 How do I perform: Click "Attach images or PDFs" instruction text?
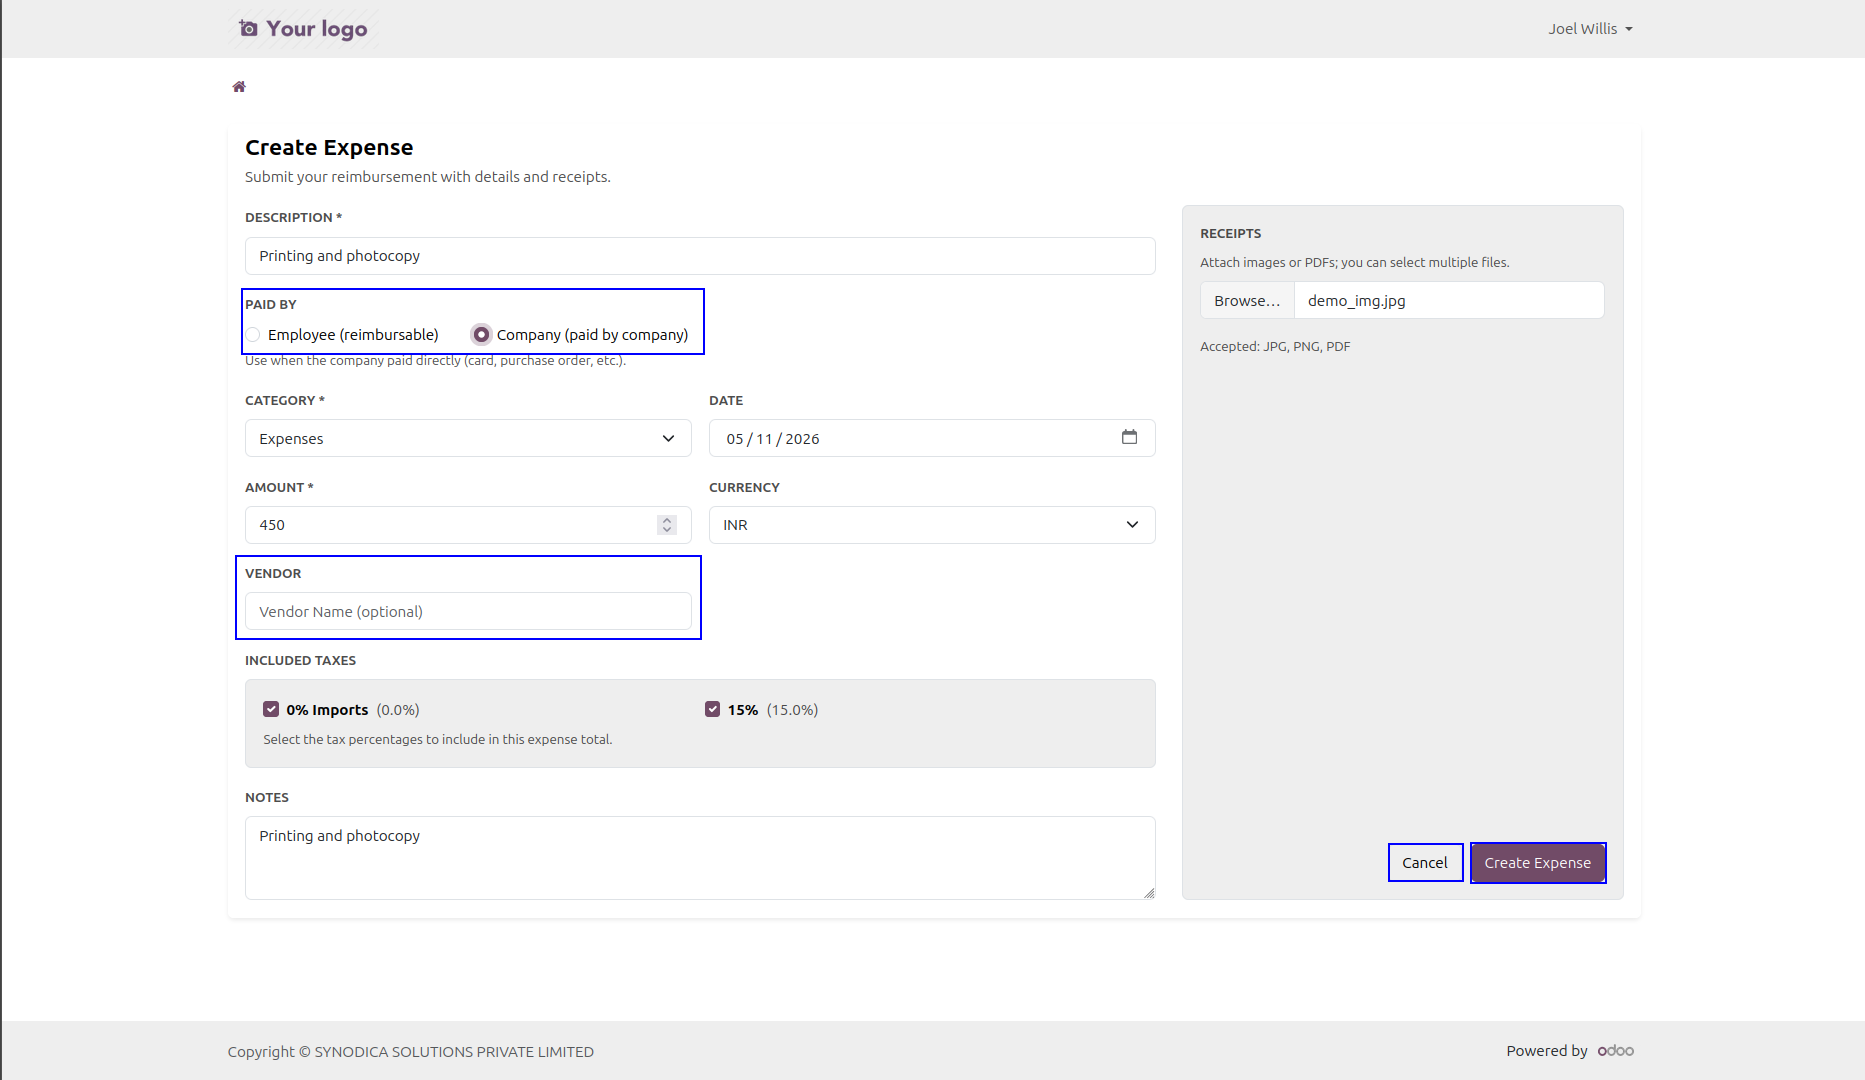pyautogui.click(x=1355, y=262)
